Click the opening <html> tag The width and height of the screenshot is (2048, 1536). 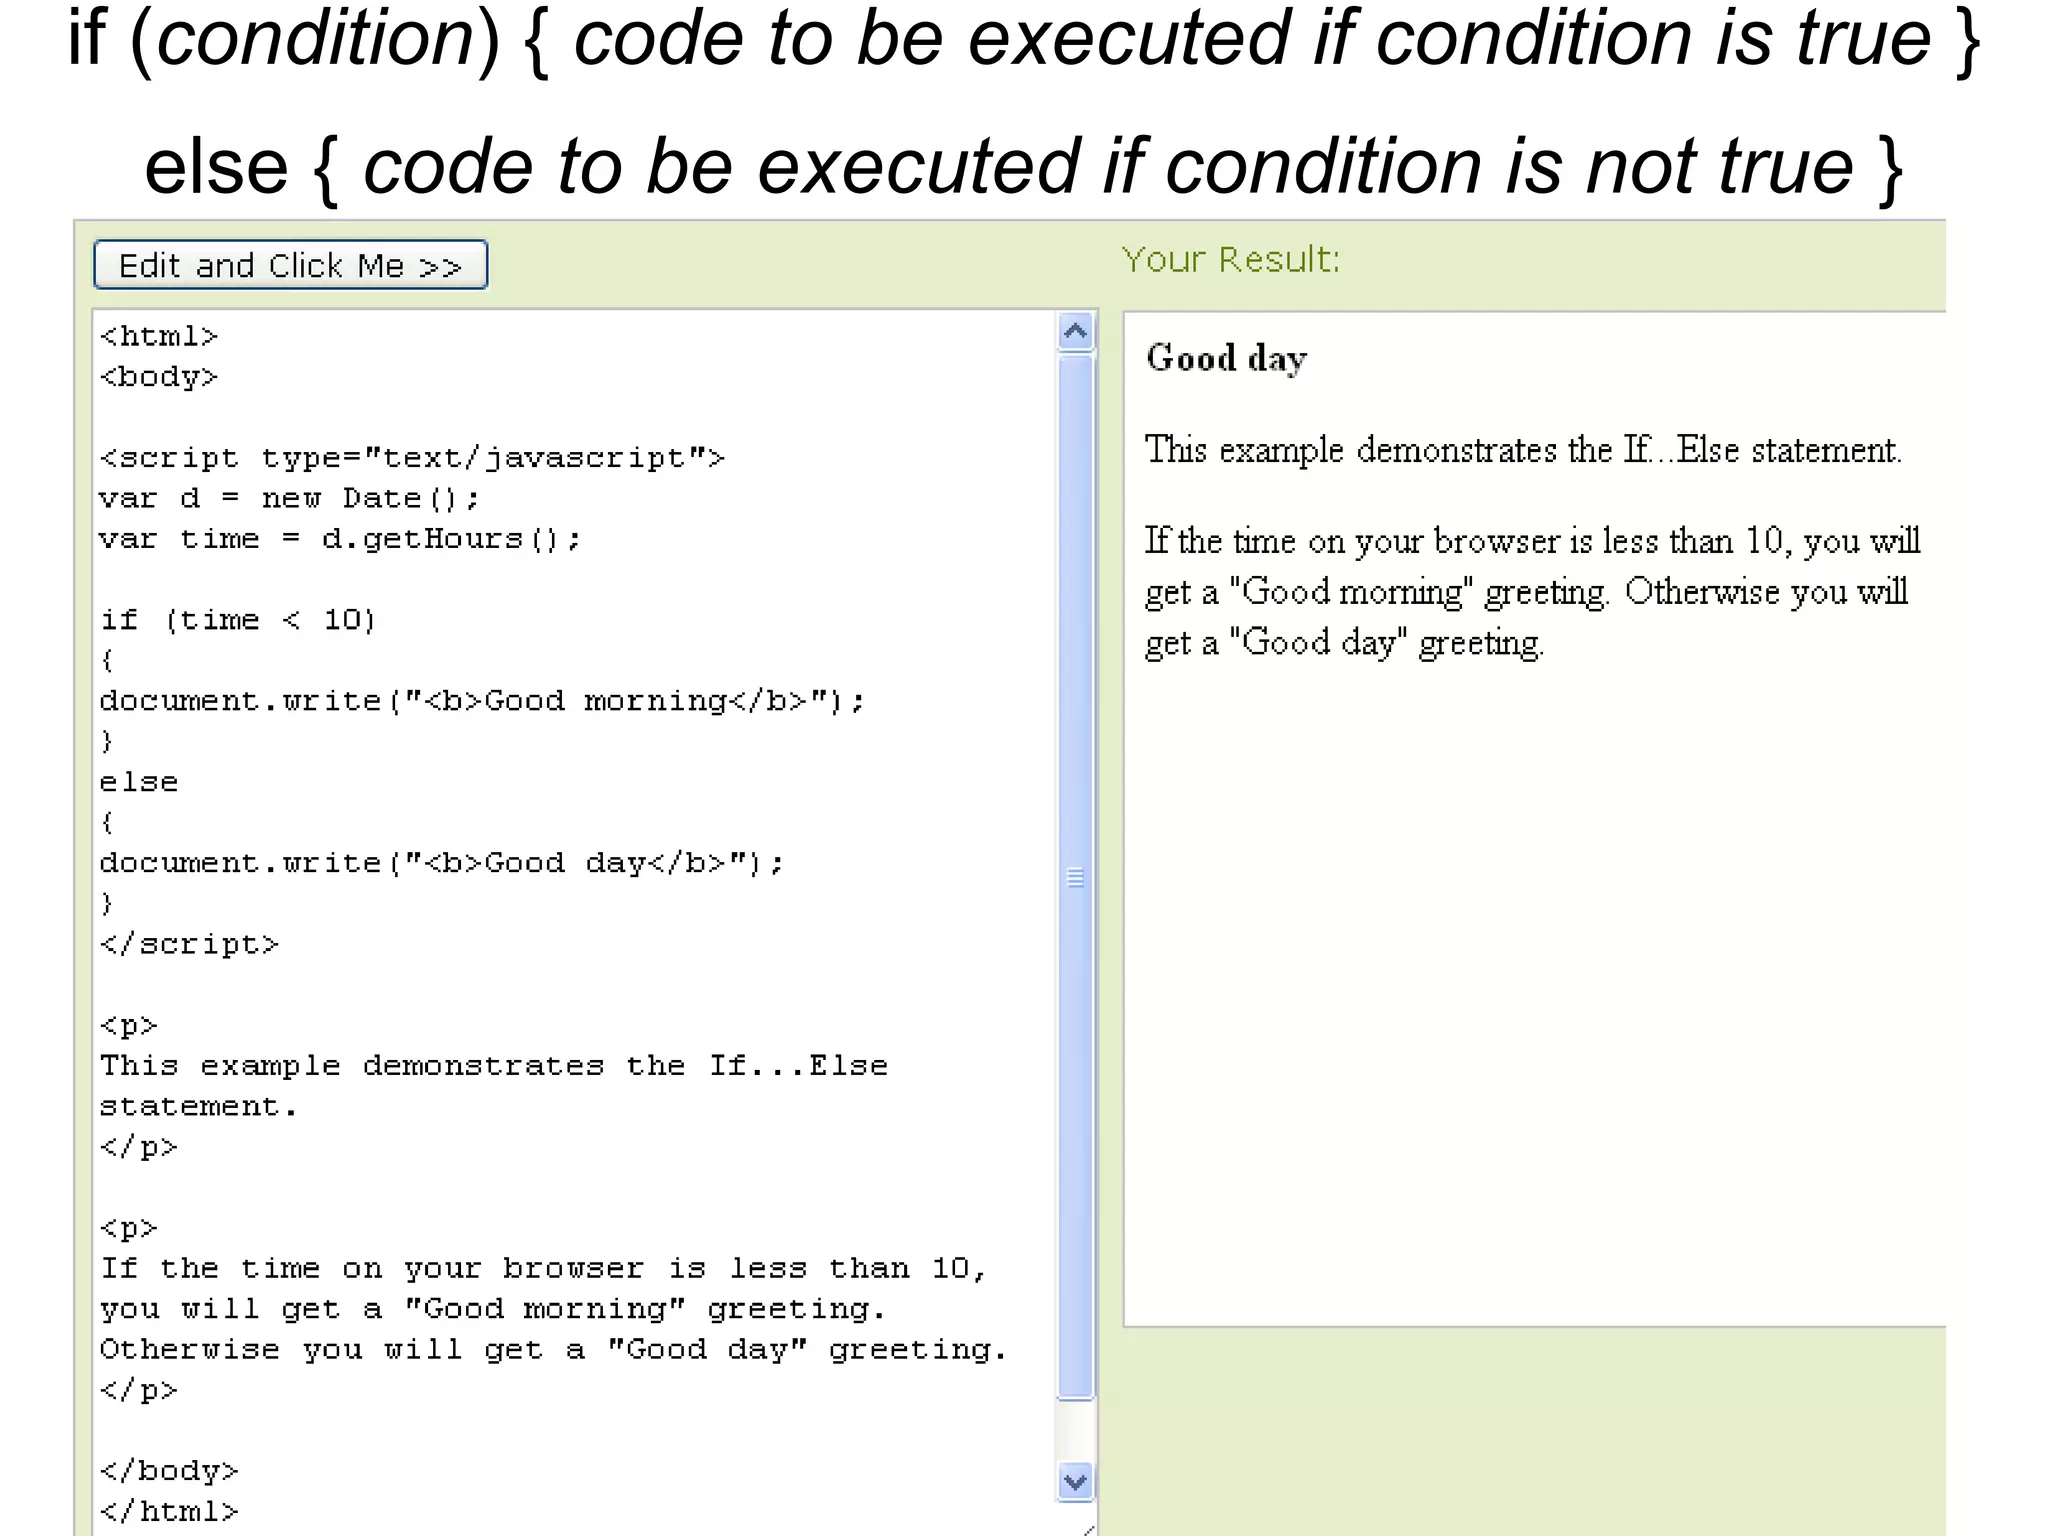coord(159,336)
